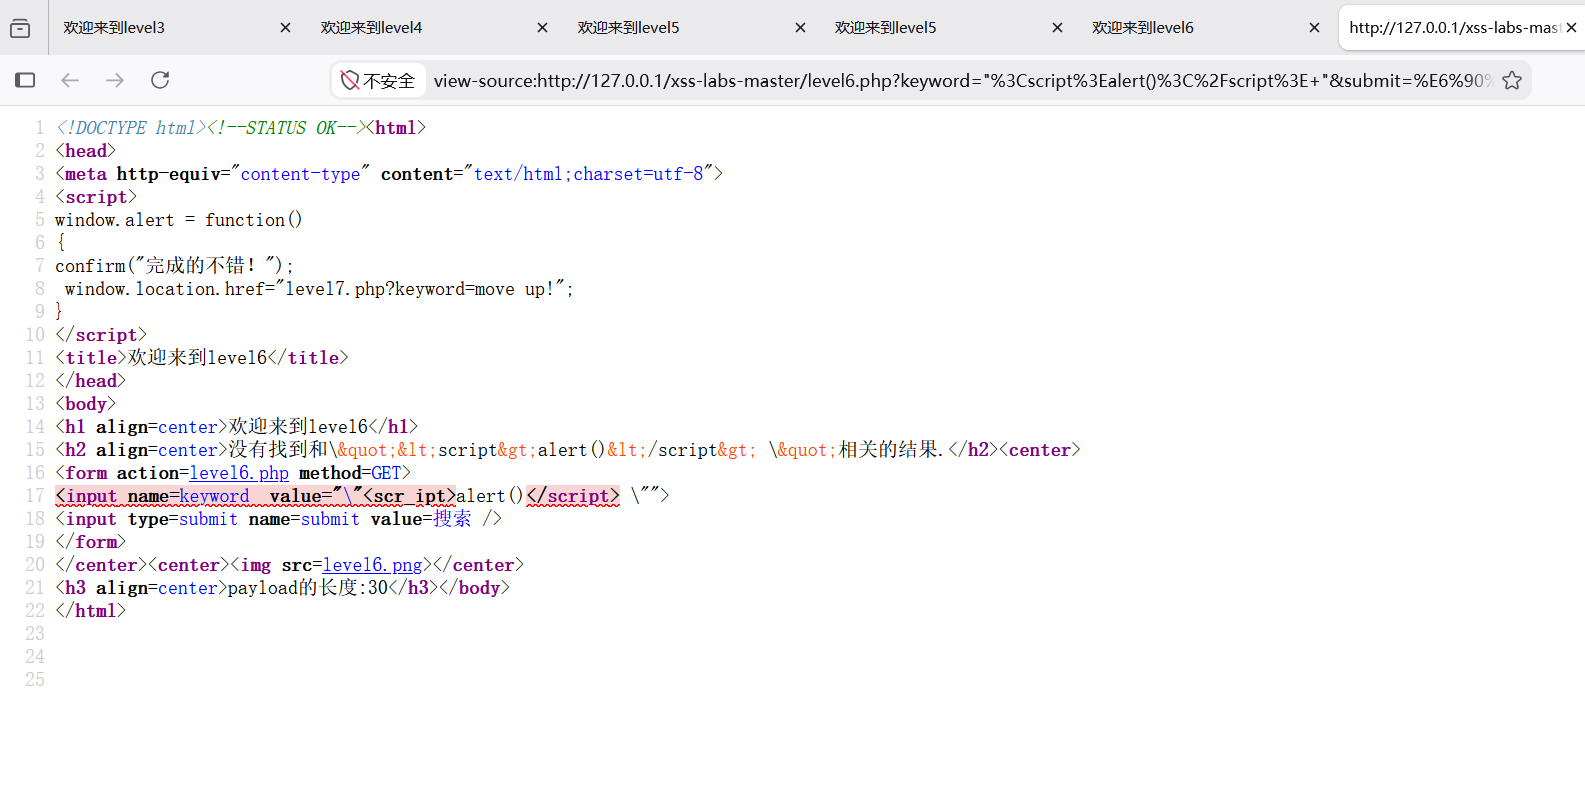Click the 相关的结果. text on line 15
This screenshot has height=795, width=1585.
(891, 450)
